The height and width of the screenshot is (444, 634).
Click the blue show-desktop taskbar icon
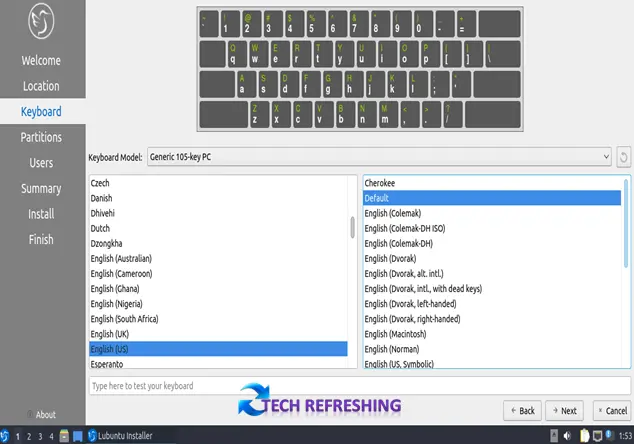coord(78,436)
